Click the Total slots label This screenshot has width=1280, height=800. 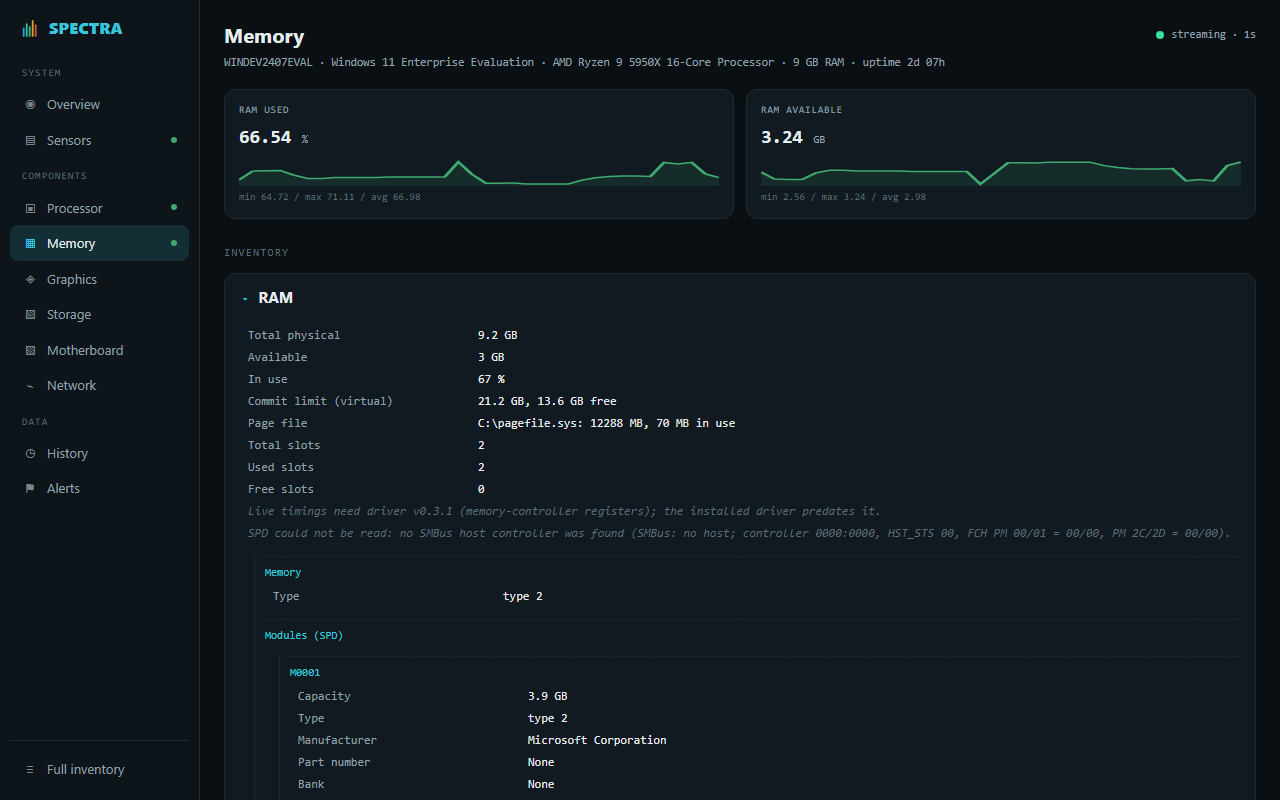click(284, 445)
